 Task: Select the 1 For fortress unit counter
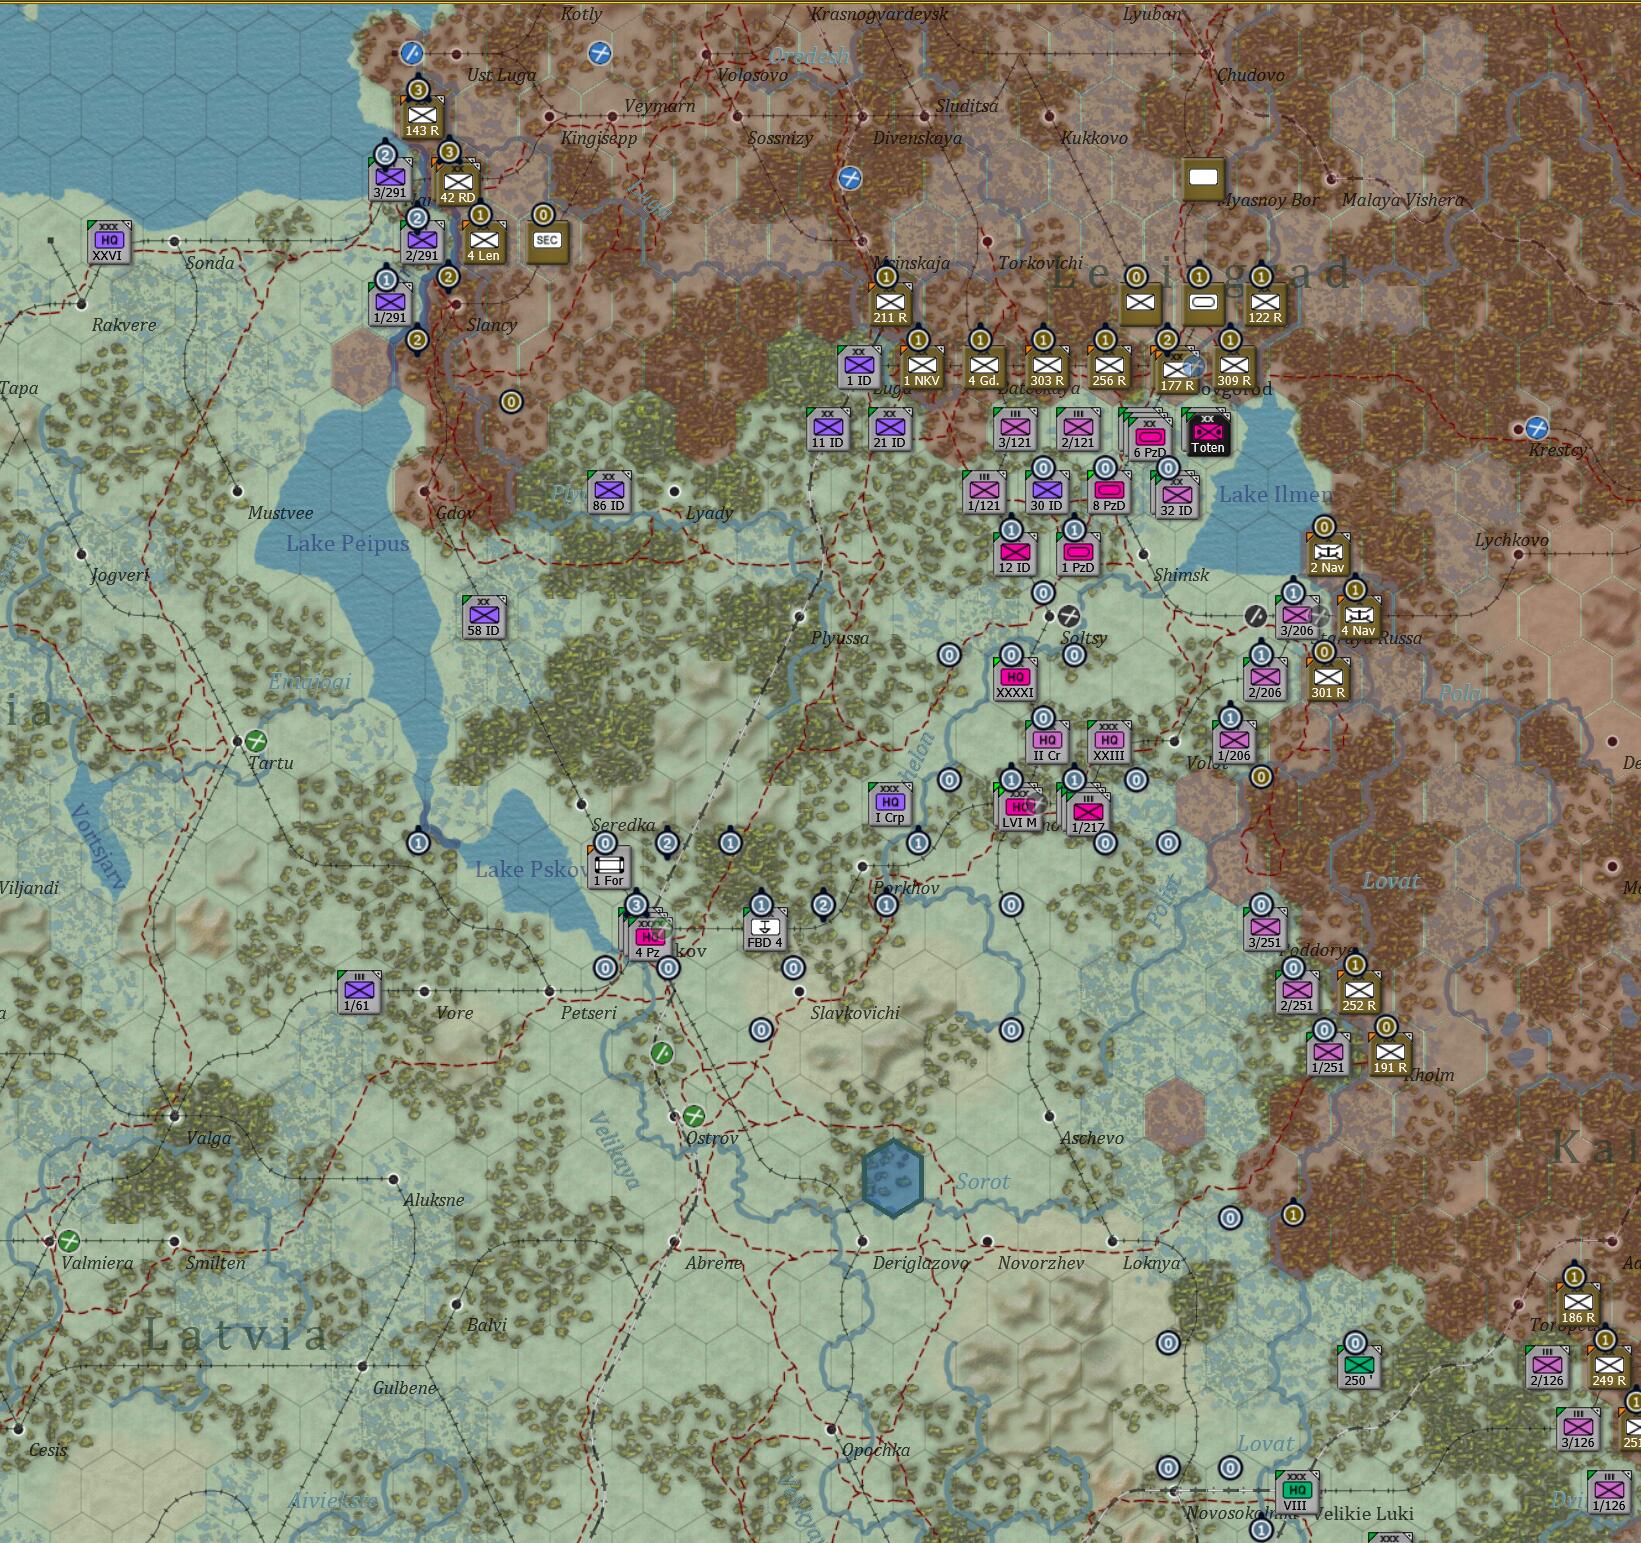coord(609,867)
